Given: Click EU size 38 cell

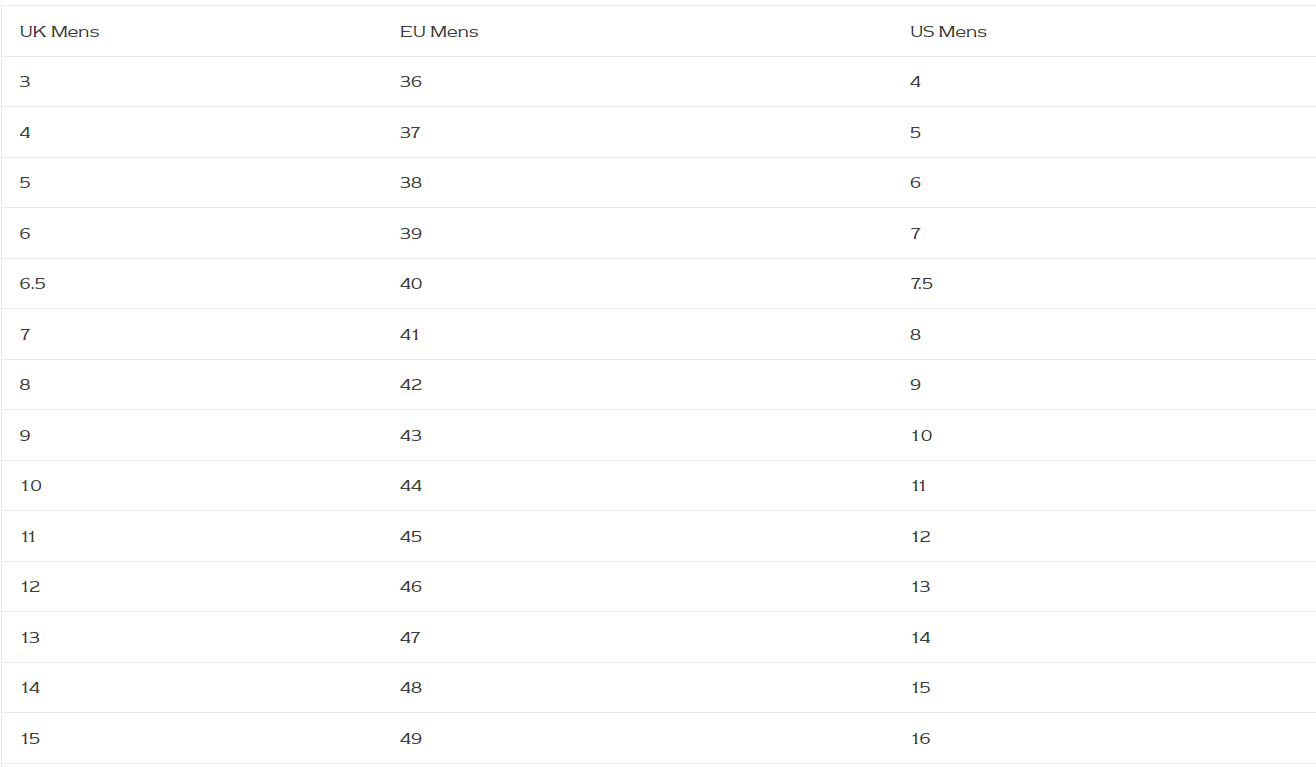Looking at the screenshot, I should pos(411,183).
